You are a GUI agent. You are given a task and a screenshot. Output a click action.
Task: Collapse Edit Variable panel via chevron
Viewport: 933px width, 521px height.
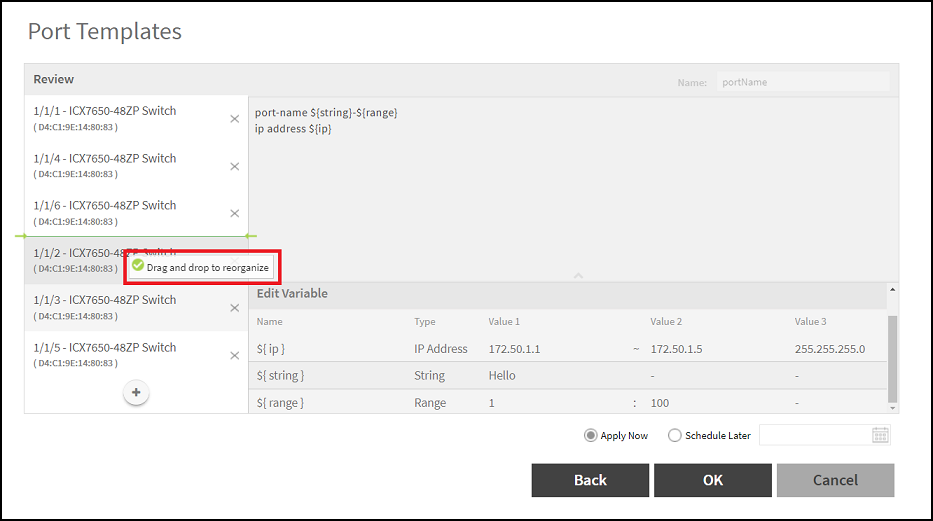point(578,276)
